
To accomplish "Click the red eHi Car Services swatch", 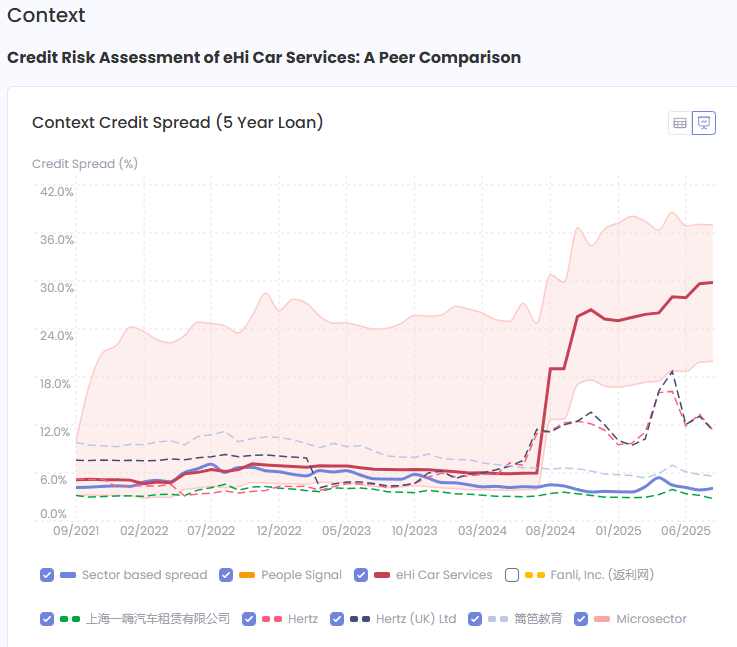I will 382,575.
